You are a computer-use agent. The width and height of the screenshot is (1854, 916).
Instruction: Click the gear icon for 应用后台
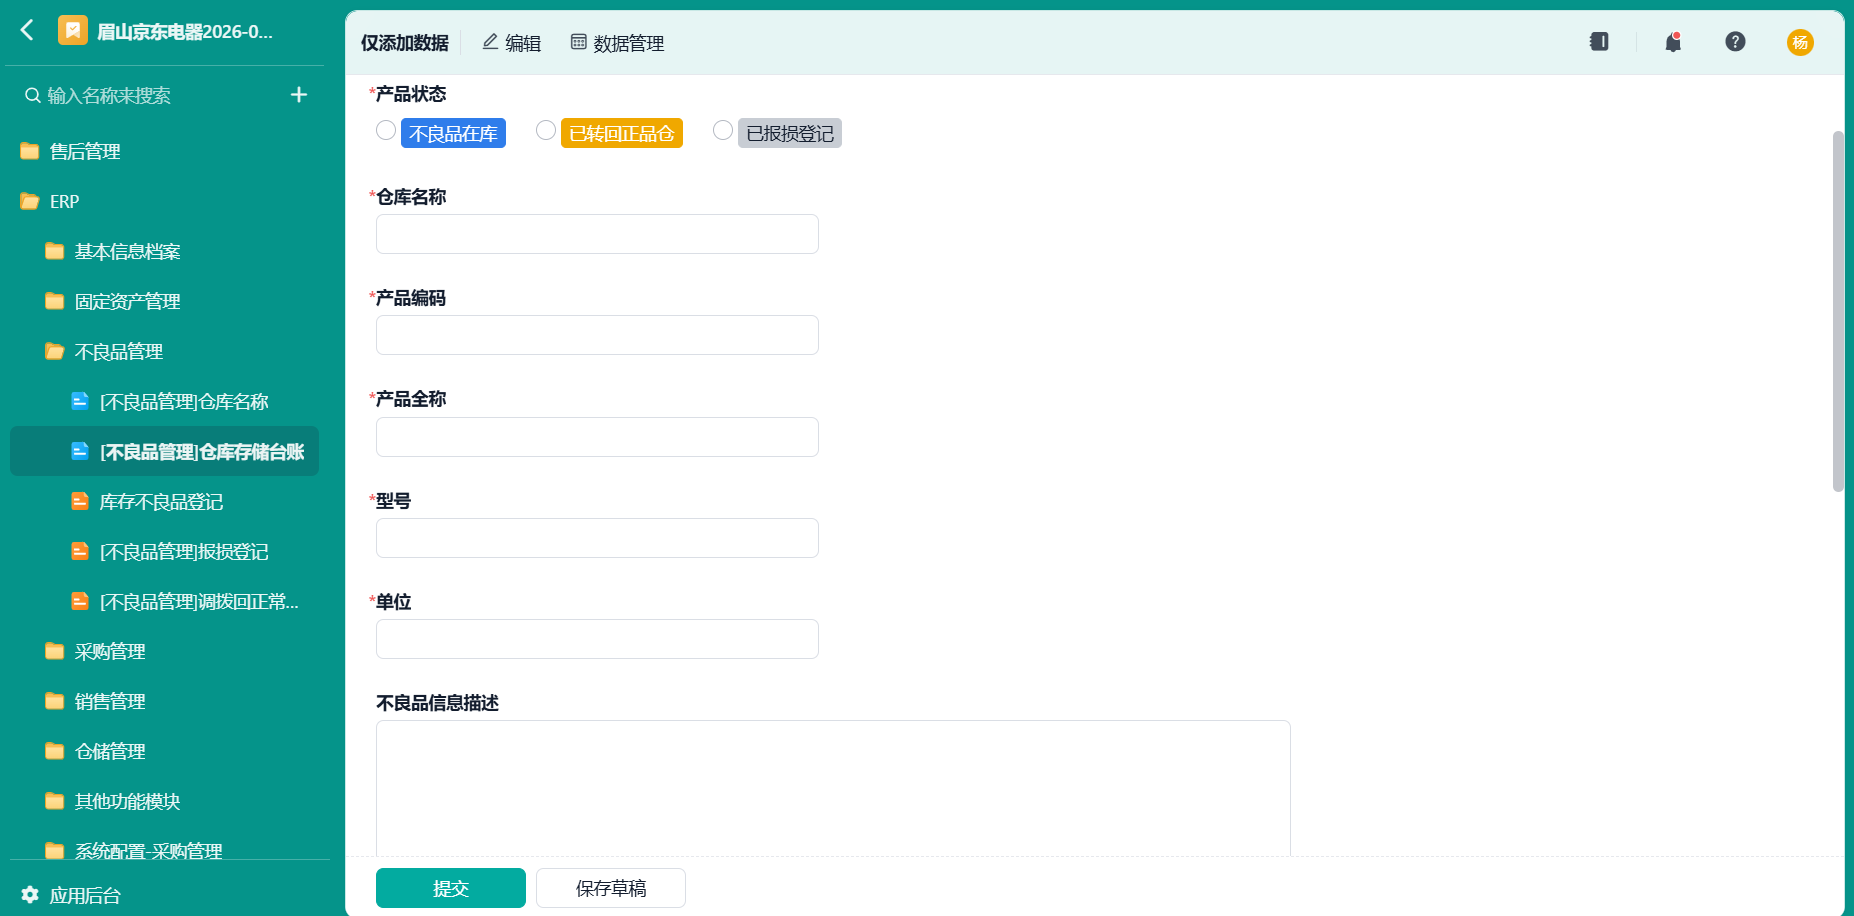[x=30, y=895]
